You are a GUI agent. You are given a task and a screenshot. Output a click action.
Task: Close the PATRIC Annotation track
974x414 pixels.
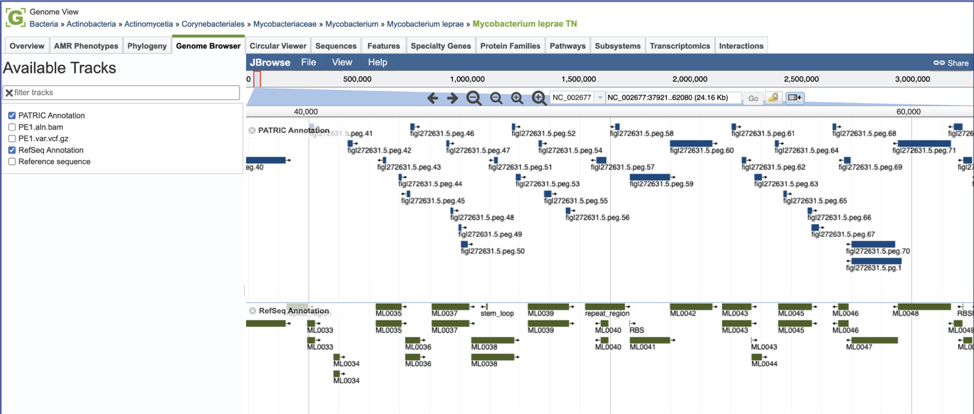coord(252,131)
